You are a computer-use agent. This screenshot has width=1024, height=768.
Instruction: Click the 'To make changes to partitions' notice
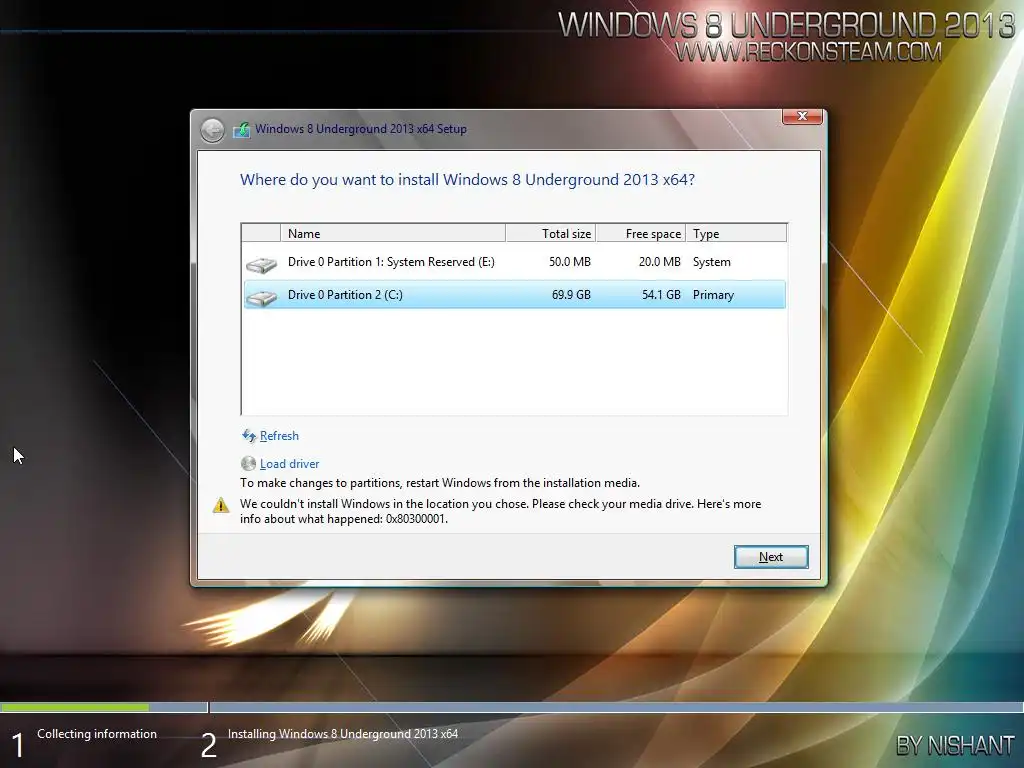point(440,483)
